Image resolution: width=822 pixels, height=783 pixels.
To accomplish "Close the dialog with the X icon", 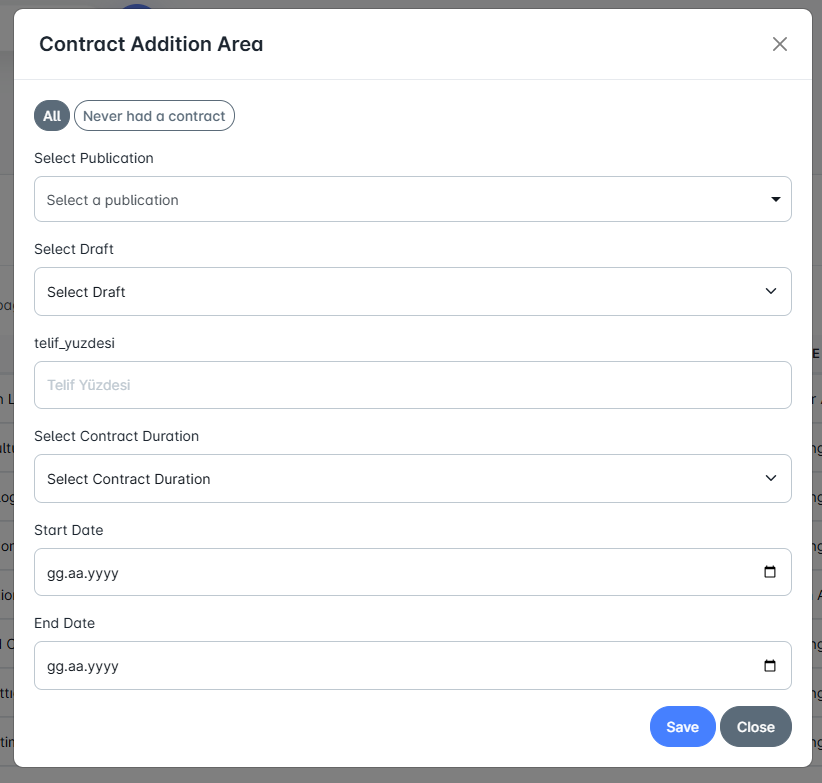I will coord(780,44).
